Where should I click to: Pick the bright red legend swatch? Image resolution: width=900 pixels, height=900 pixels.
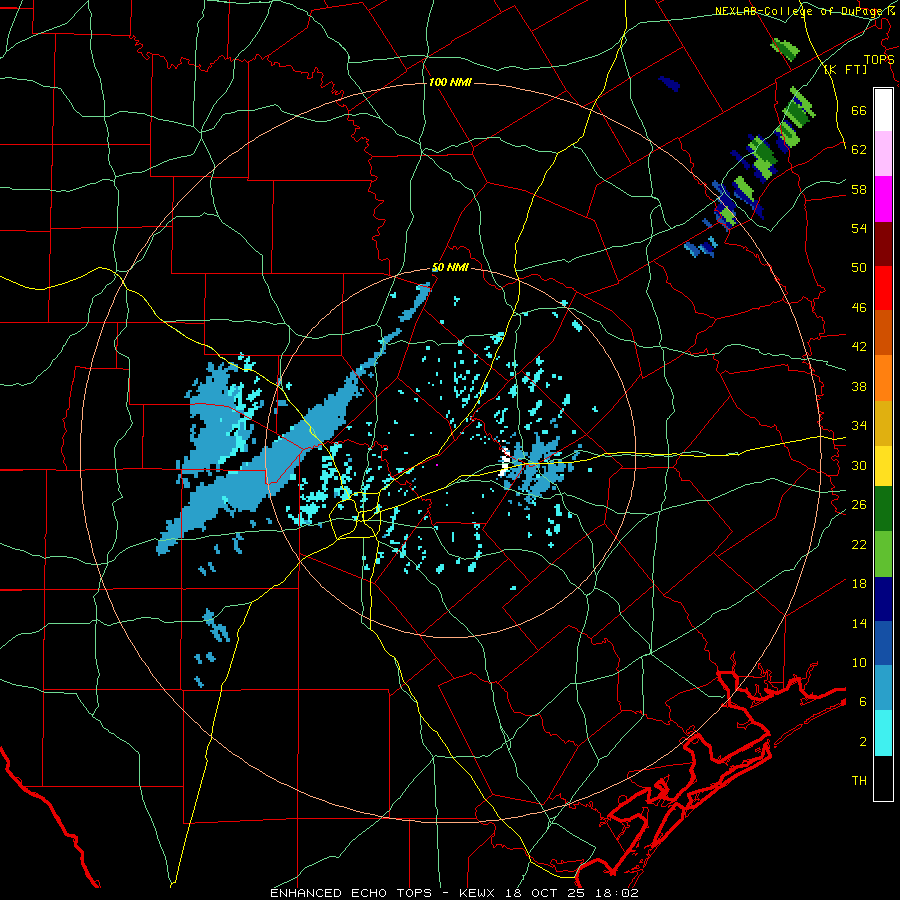883,288
